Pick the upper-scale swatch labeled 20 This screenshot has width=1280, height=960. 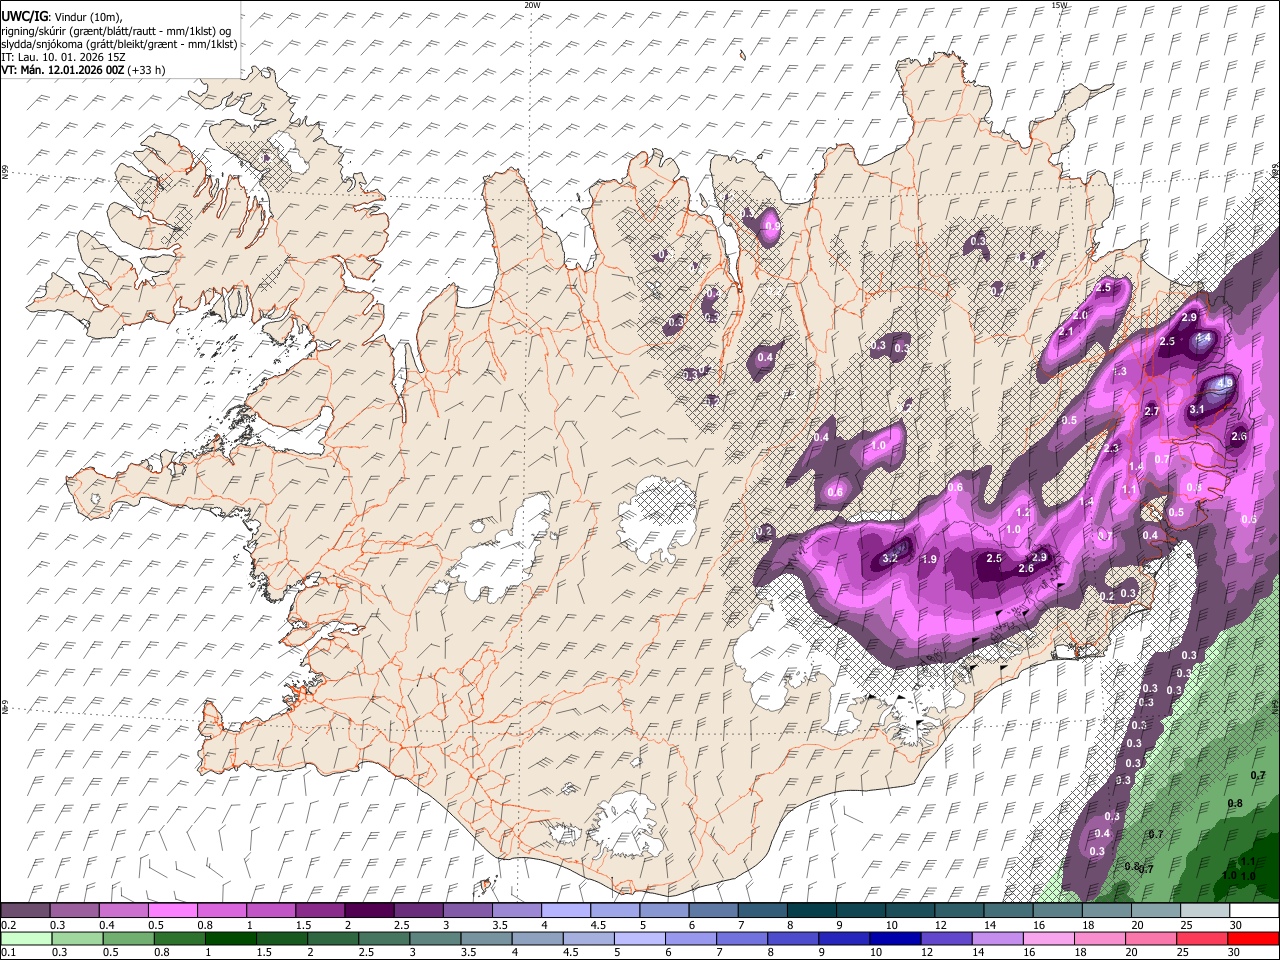1156,910
